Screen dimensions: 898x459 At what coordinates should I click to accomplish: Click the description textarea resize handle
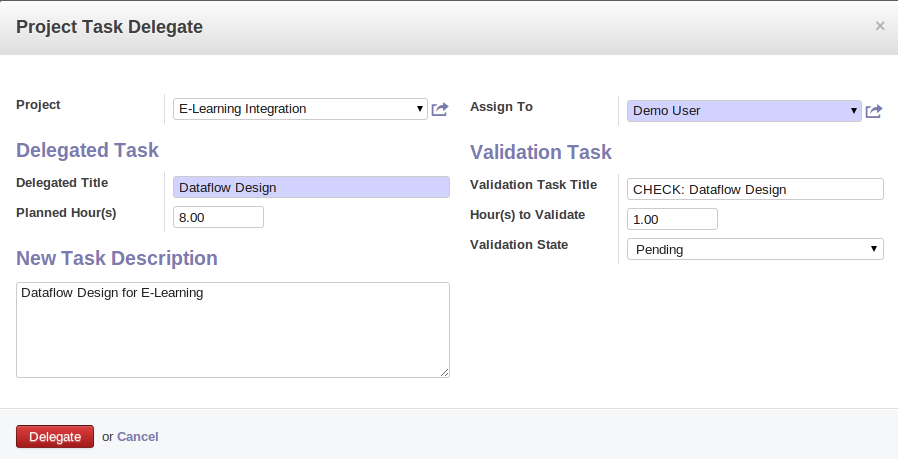(x=444, y=372)
